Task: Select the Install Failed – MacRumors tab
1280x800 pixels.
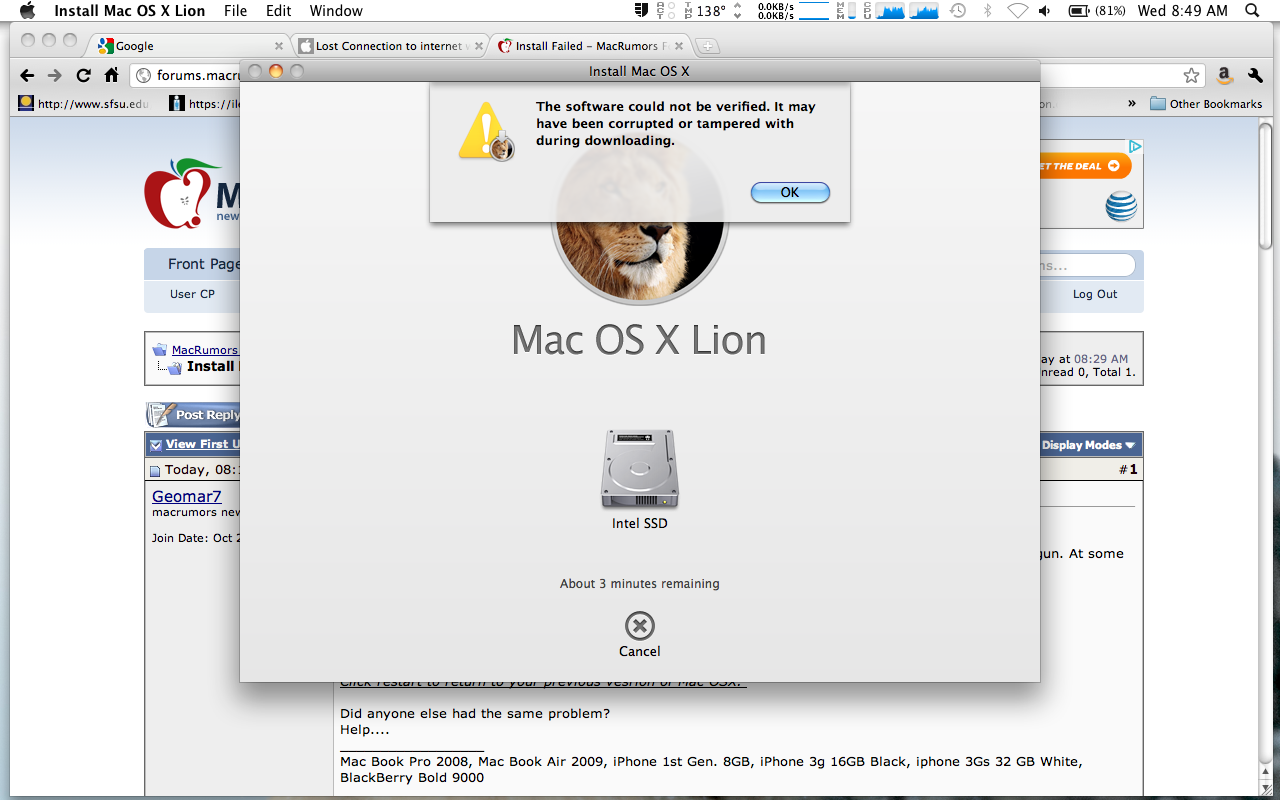Action: (592, 46)
